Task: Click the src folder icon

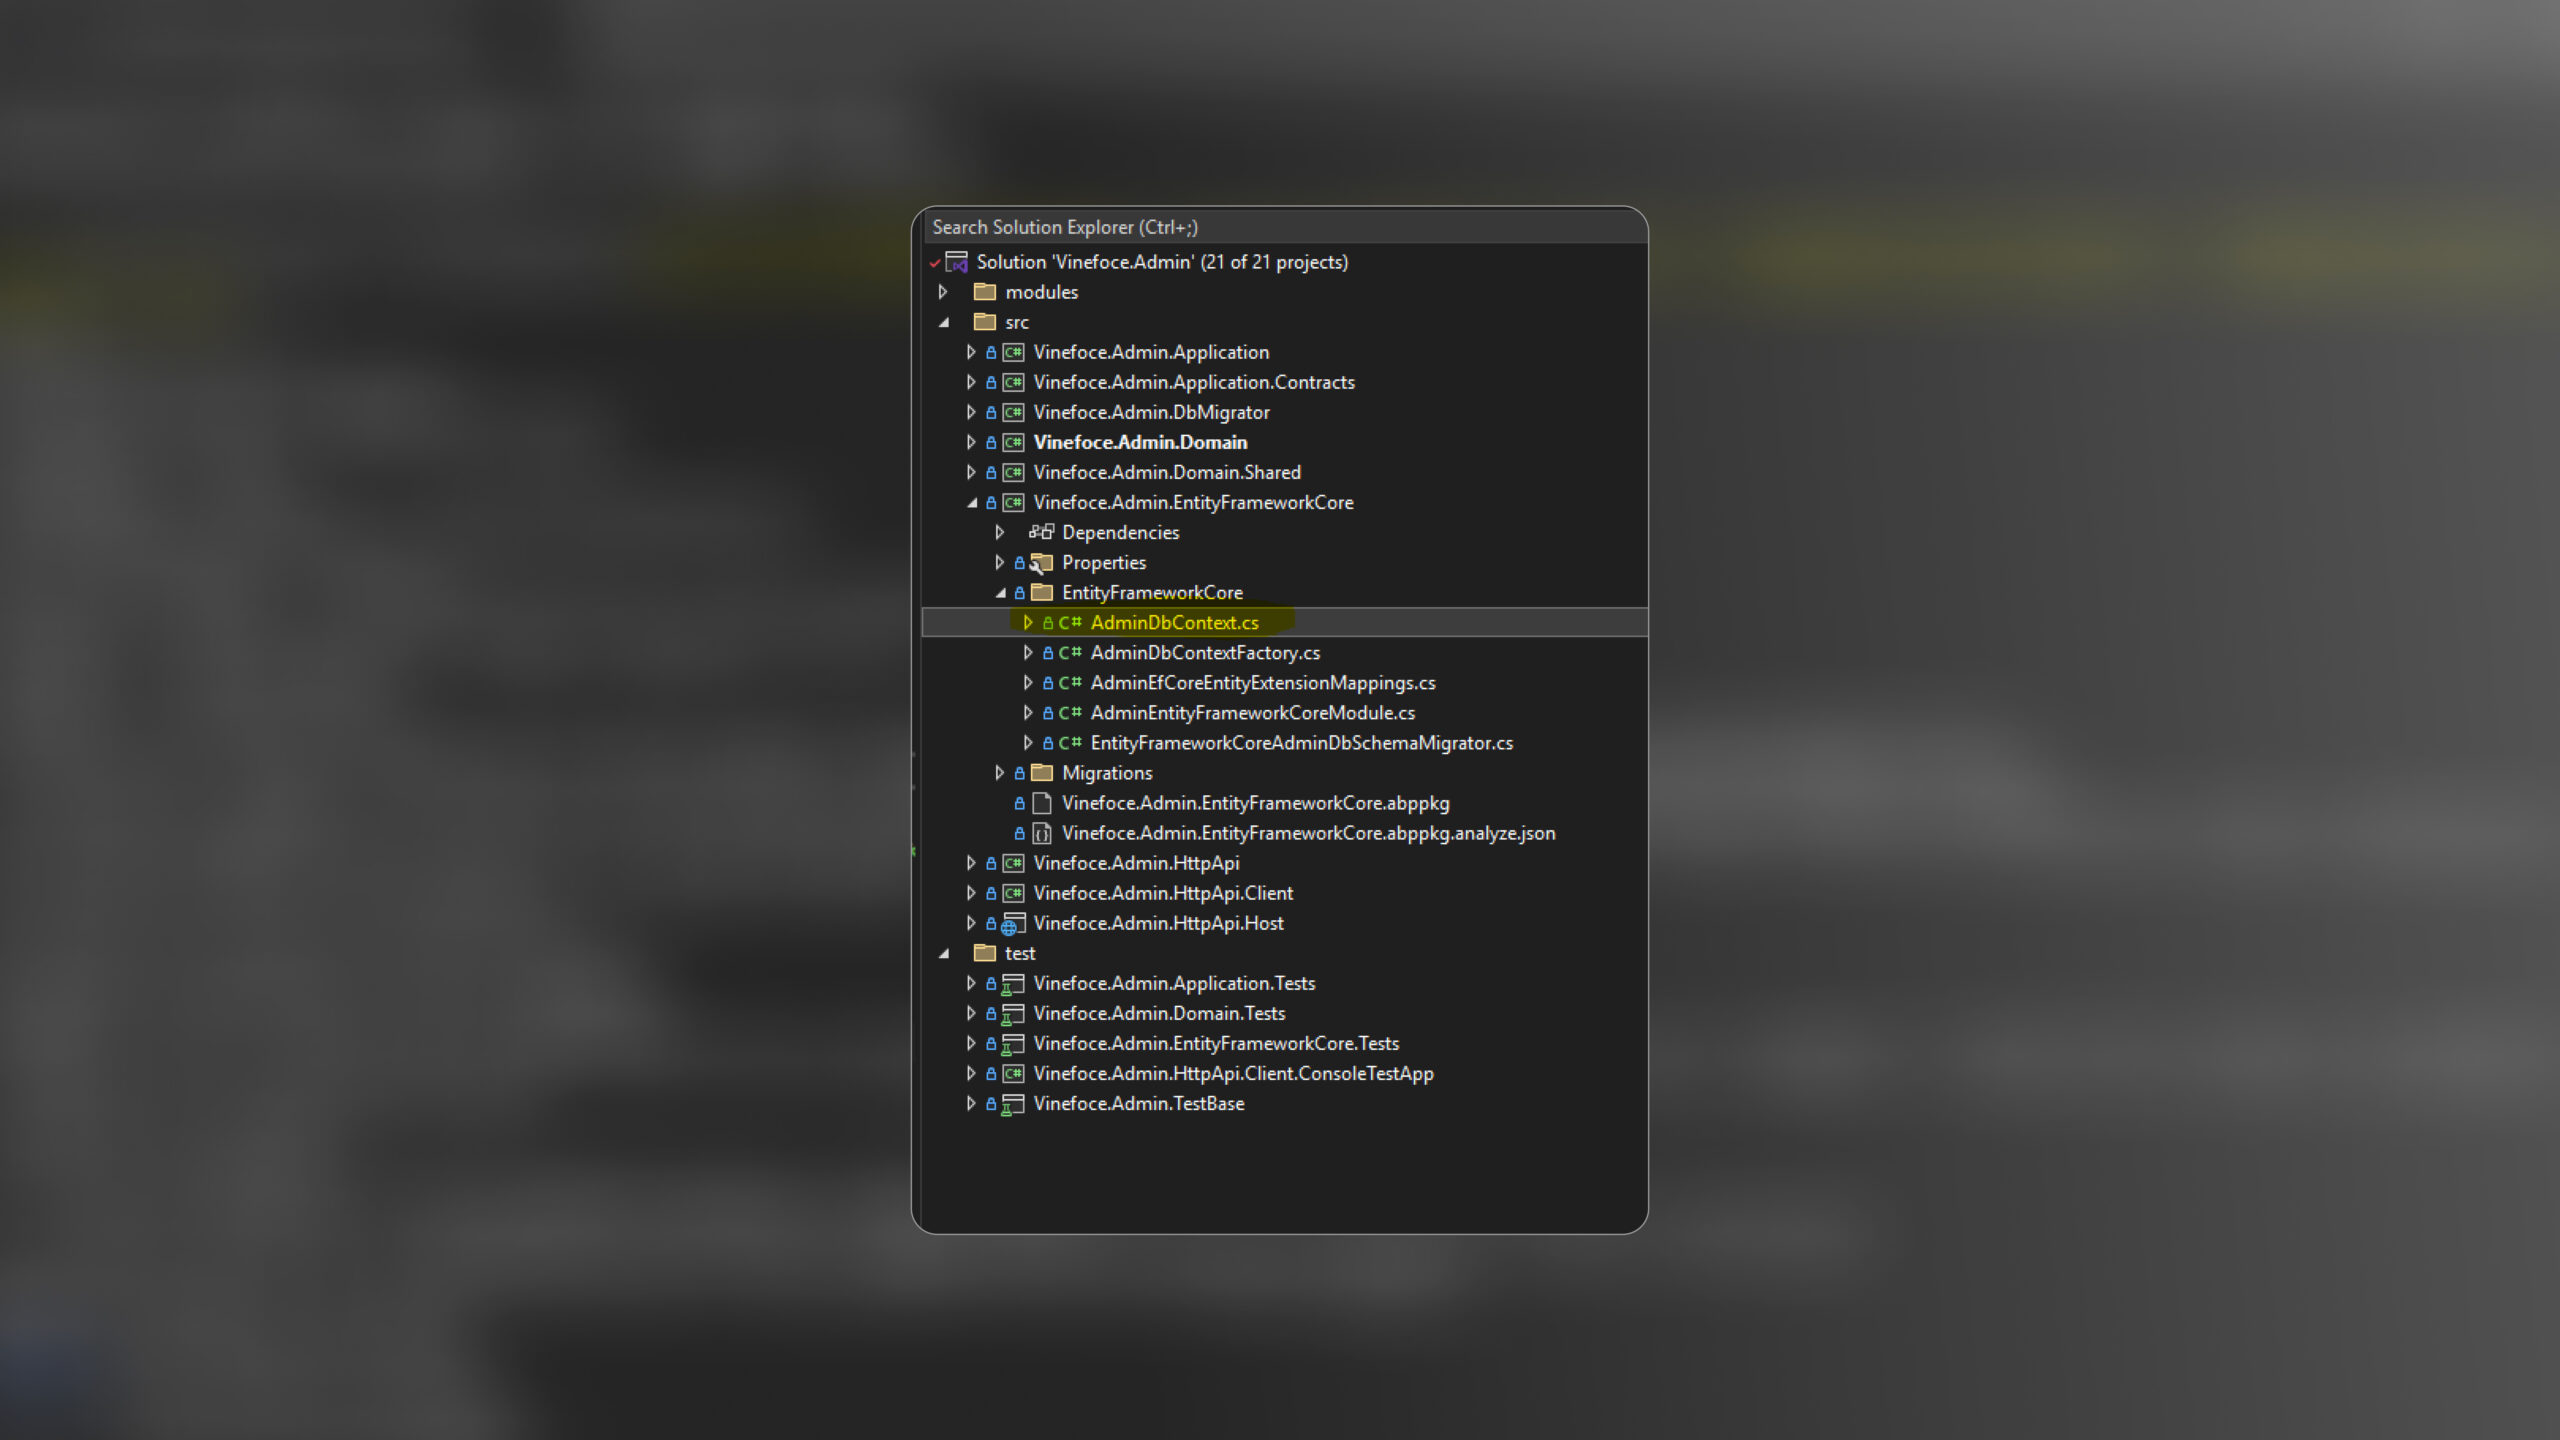Action: coord(985,322)
